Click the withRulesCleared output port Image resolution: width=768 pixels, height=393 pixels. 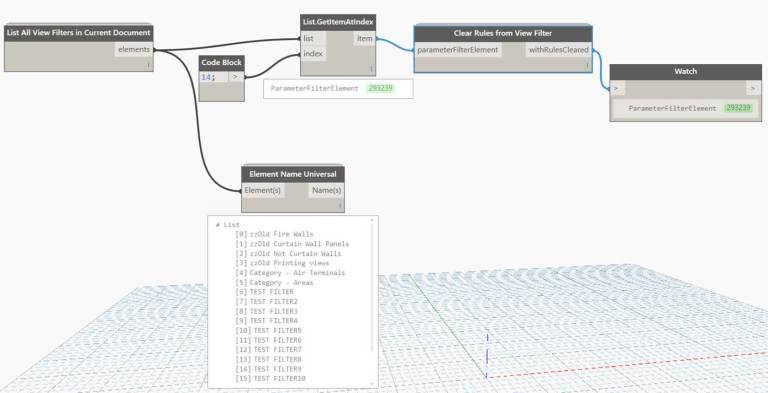click(559, 50)
